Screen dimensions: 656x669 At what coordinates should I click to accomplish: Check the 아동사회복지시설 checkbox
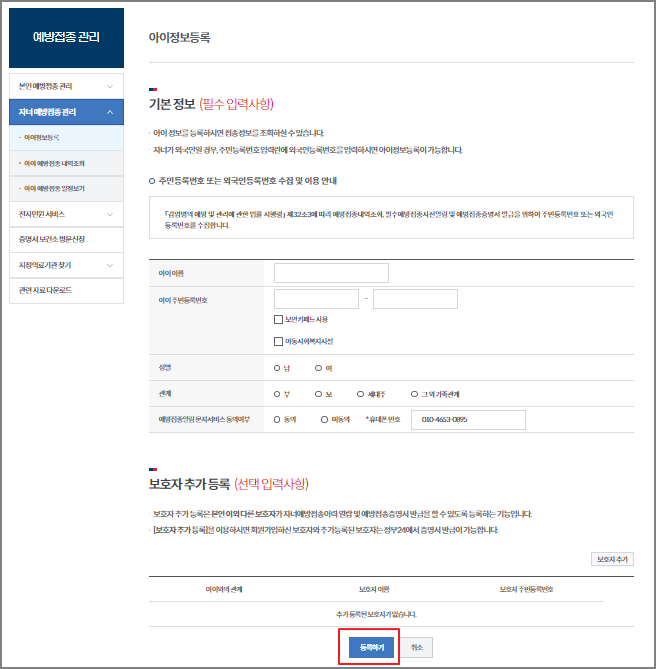tap(278, 341)
